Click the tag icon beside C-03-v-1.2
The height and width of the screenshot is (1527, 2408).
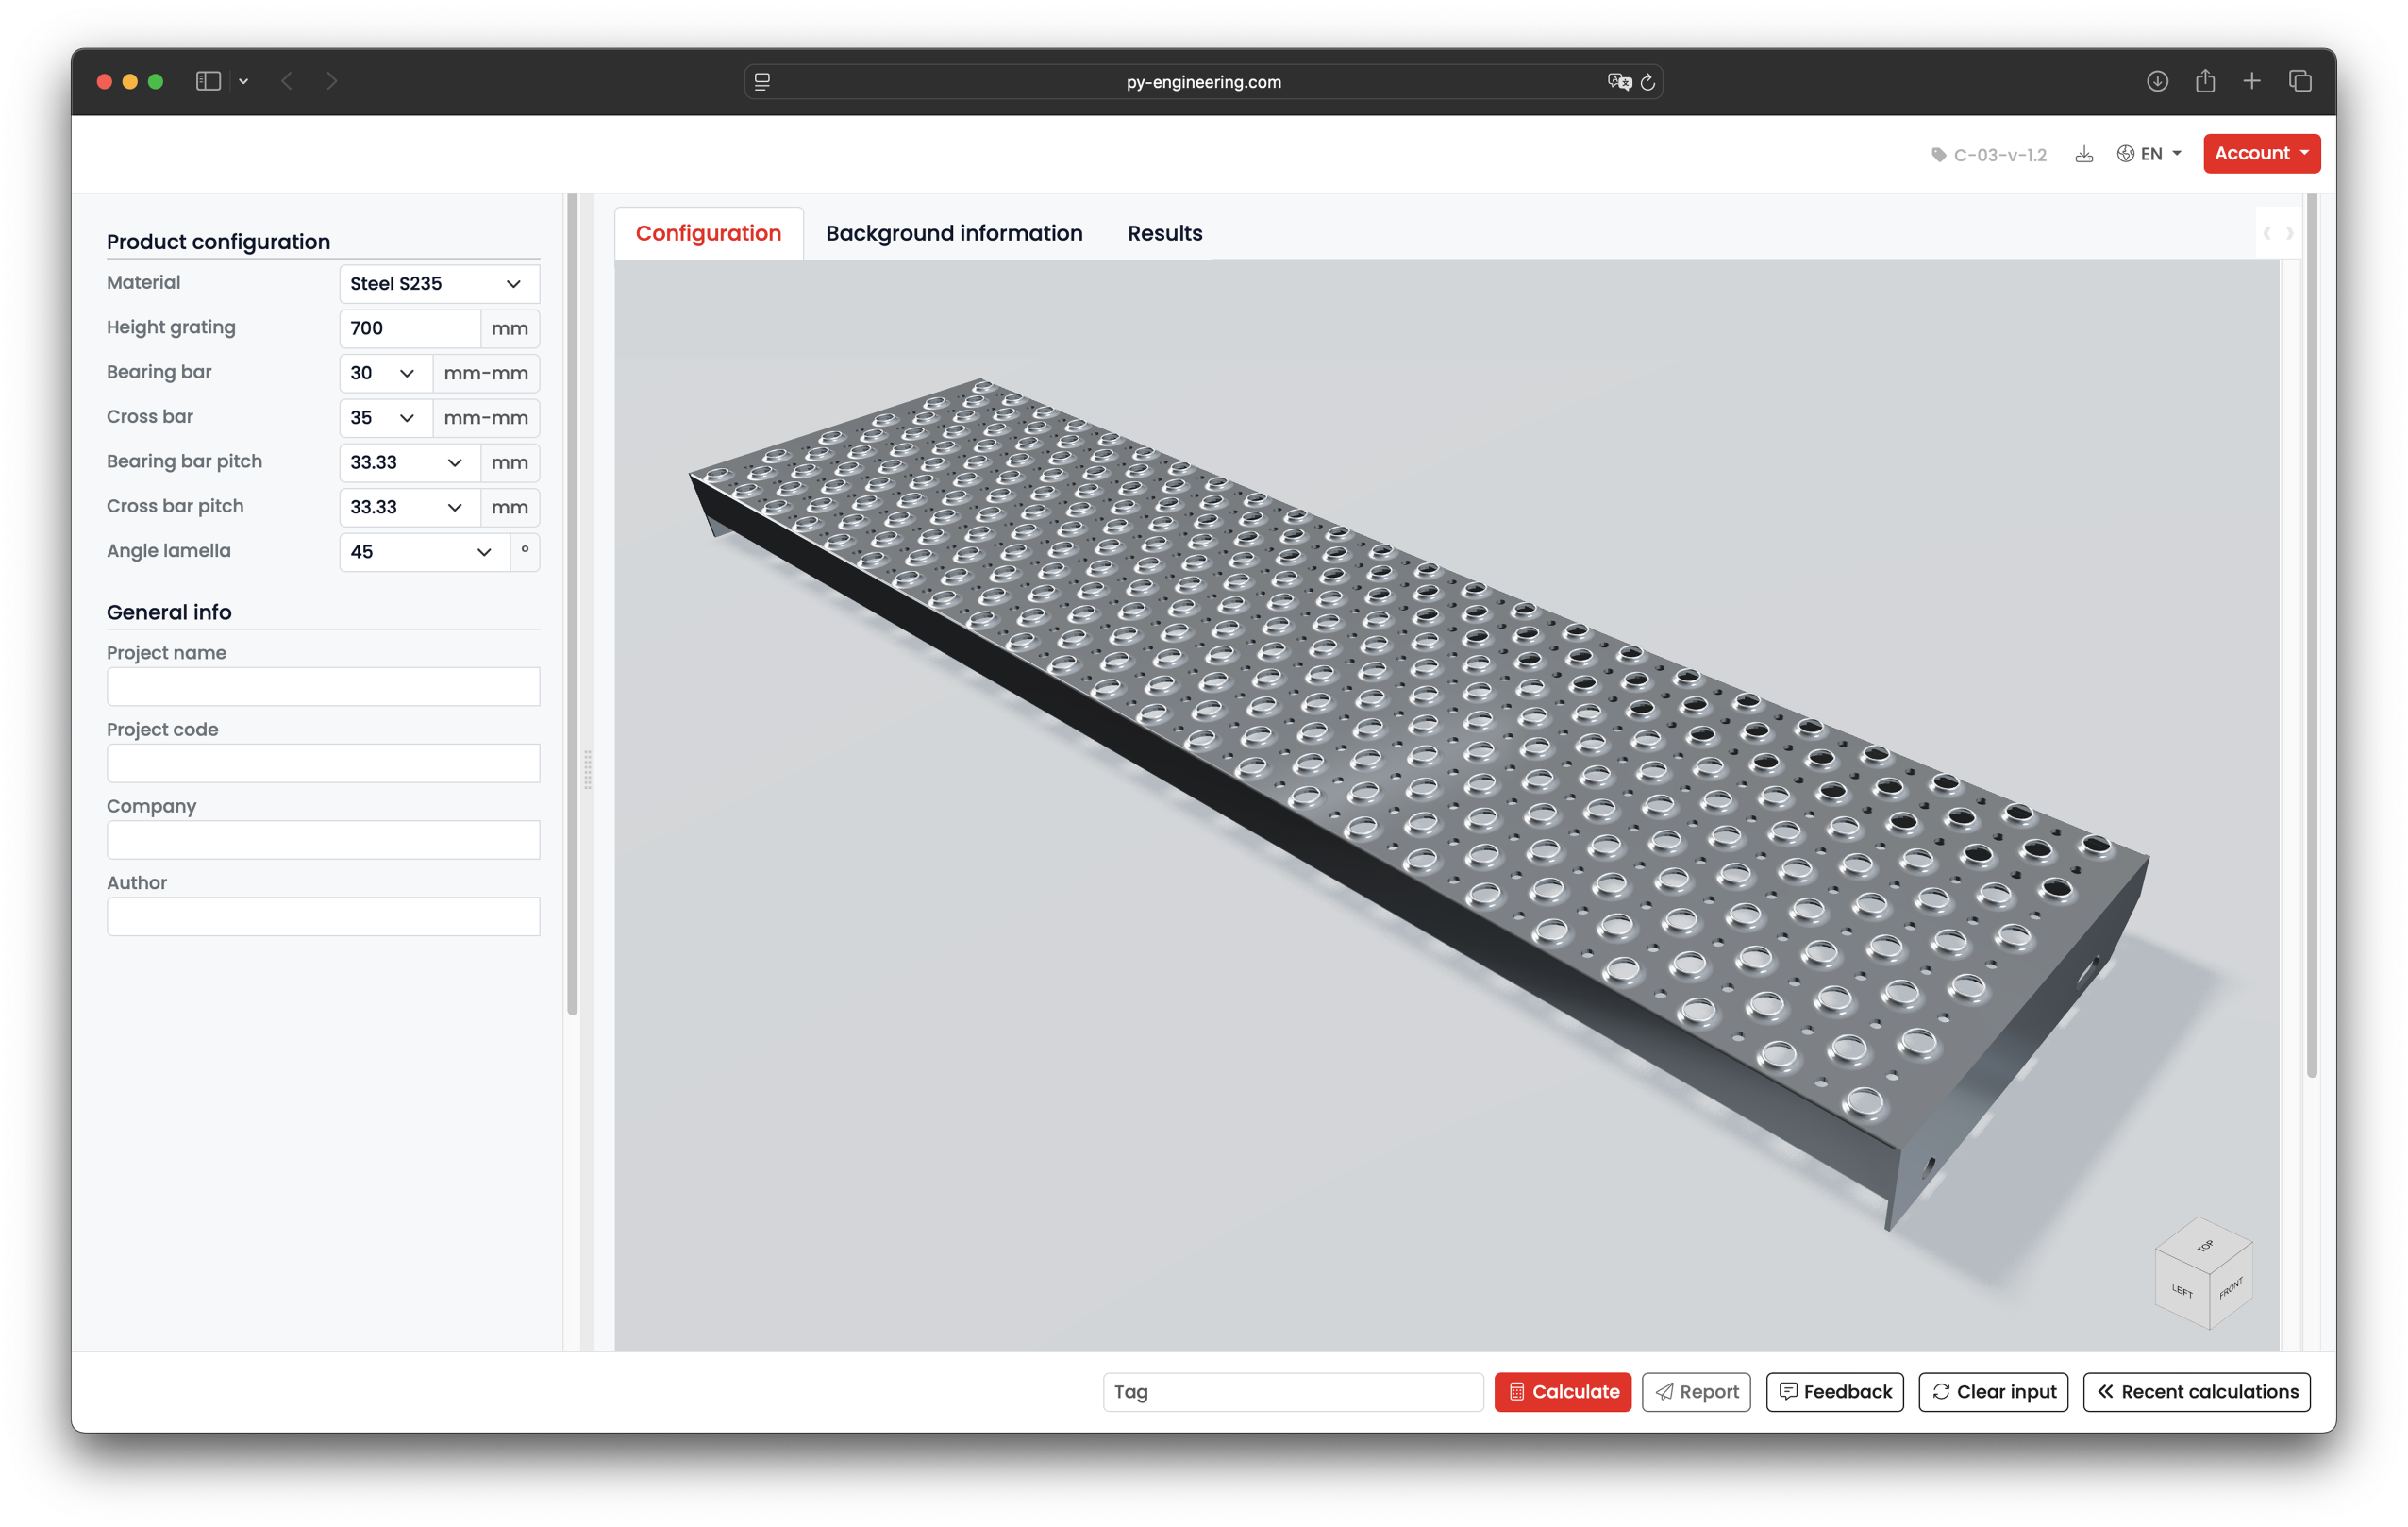pyautogui.click(x=1938, y=155)
